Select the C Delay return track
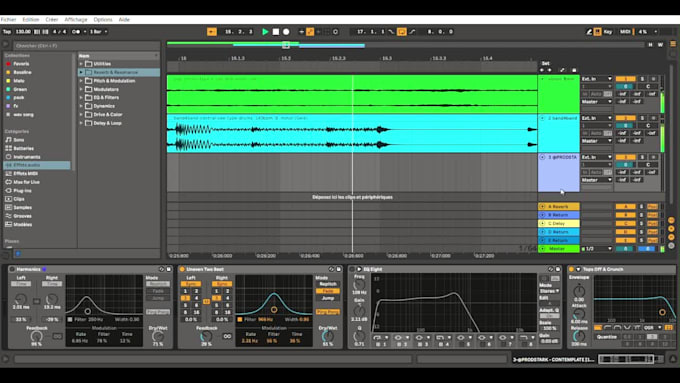This screenshot has height=383, width=680. [559, 223]
